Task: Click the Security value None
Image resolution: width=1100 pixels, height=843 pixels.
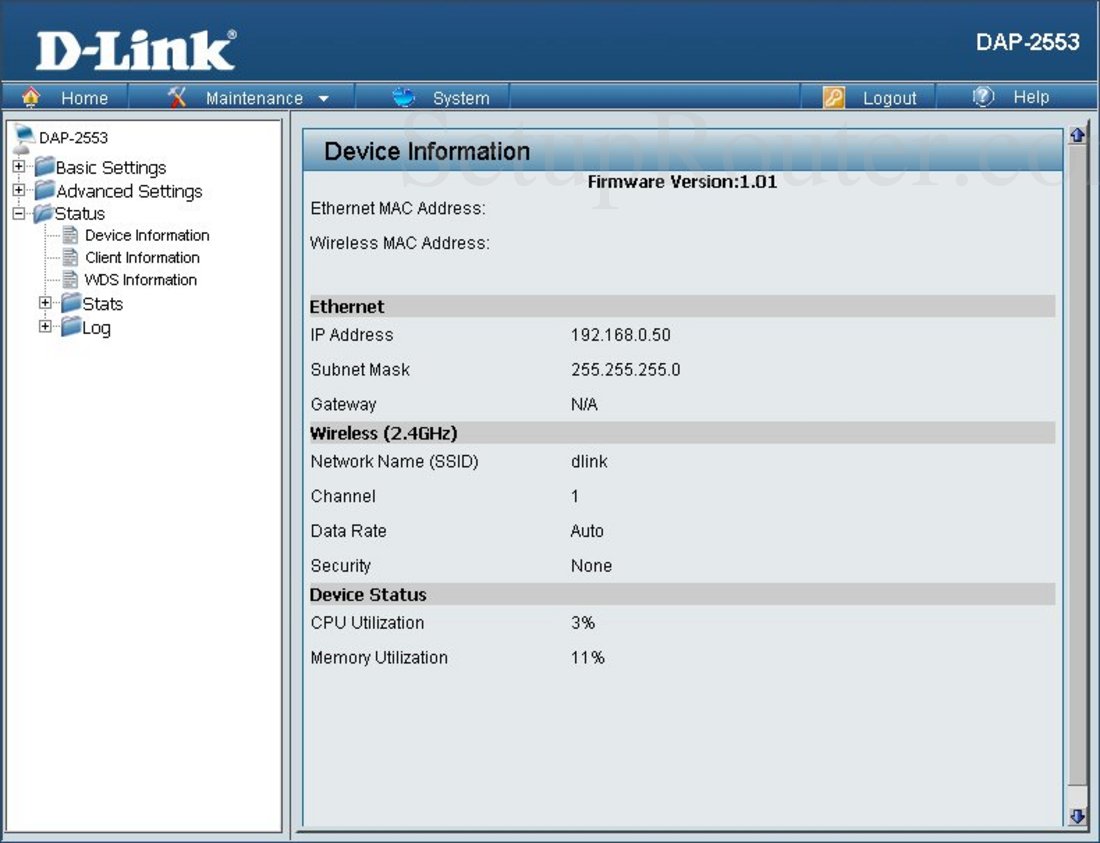Action: 591,566
